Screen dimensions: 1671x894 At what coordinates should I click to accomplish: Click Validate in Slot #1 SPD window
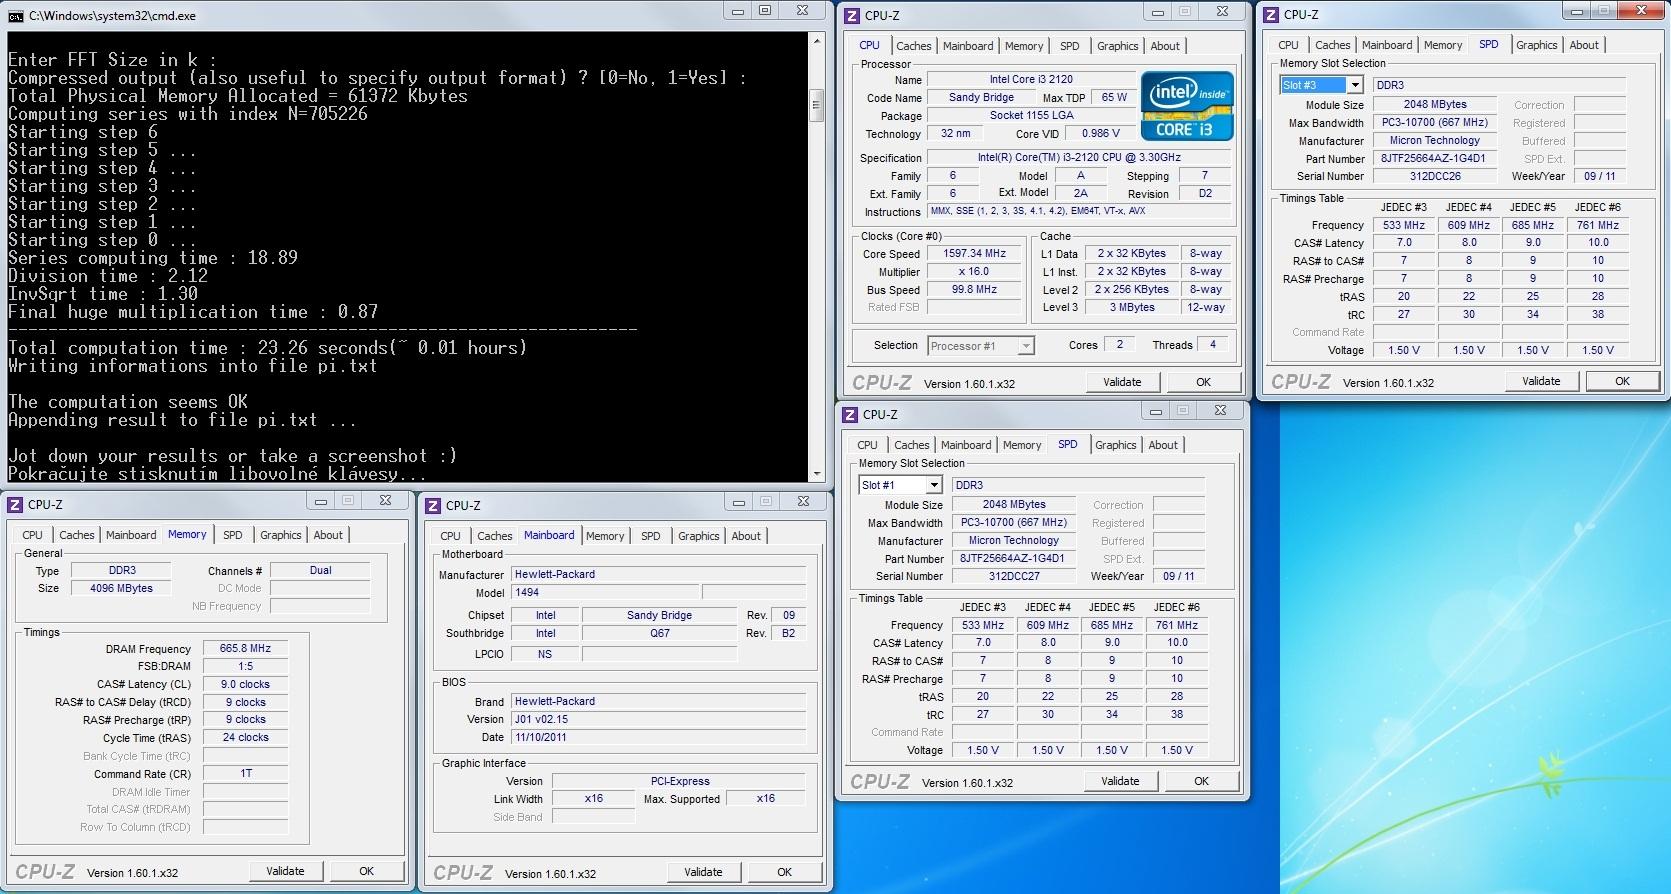pos(1120,781)
